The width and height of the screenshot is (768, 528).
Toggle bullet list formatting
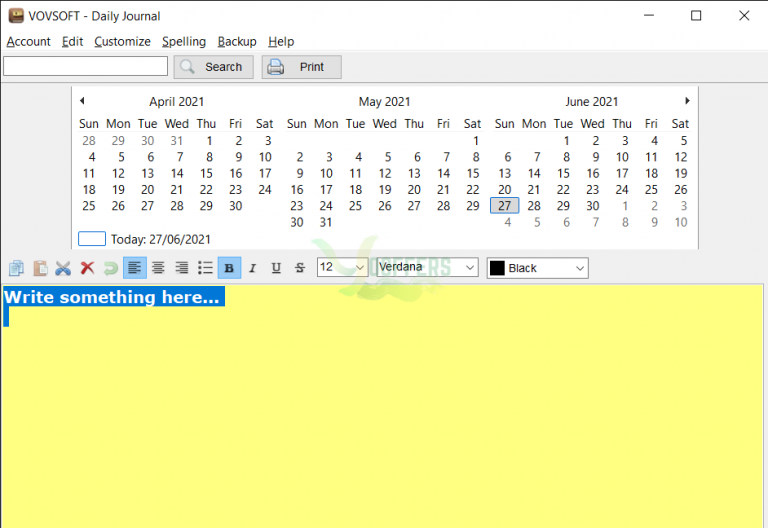click(205, 268)
